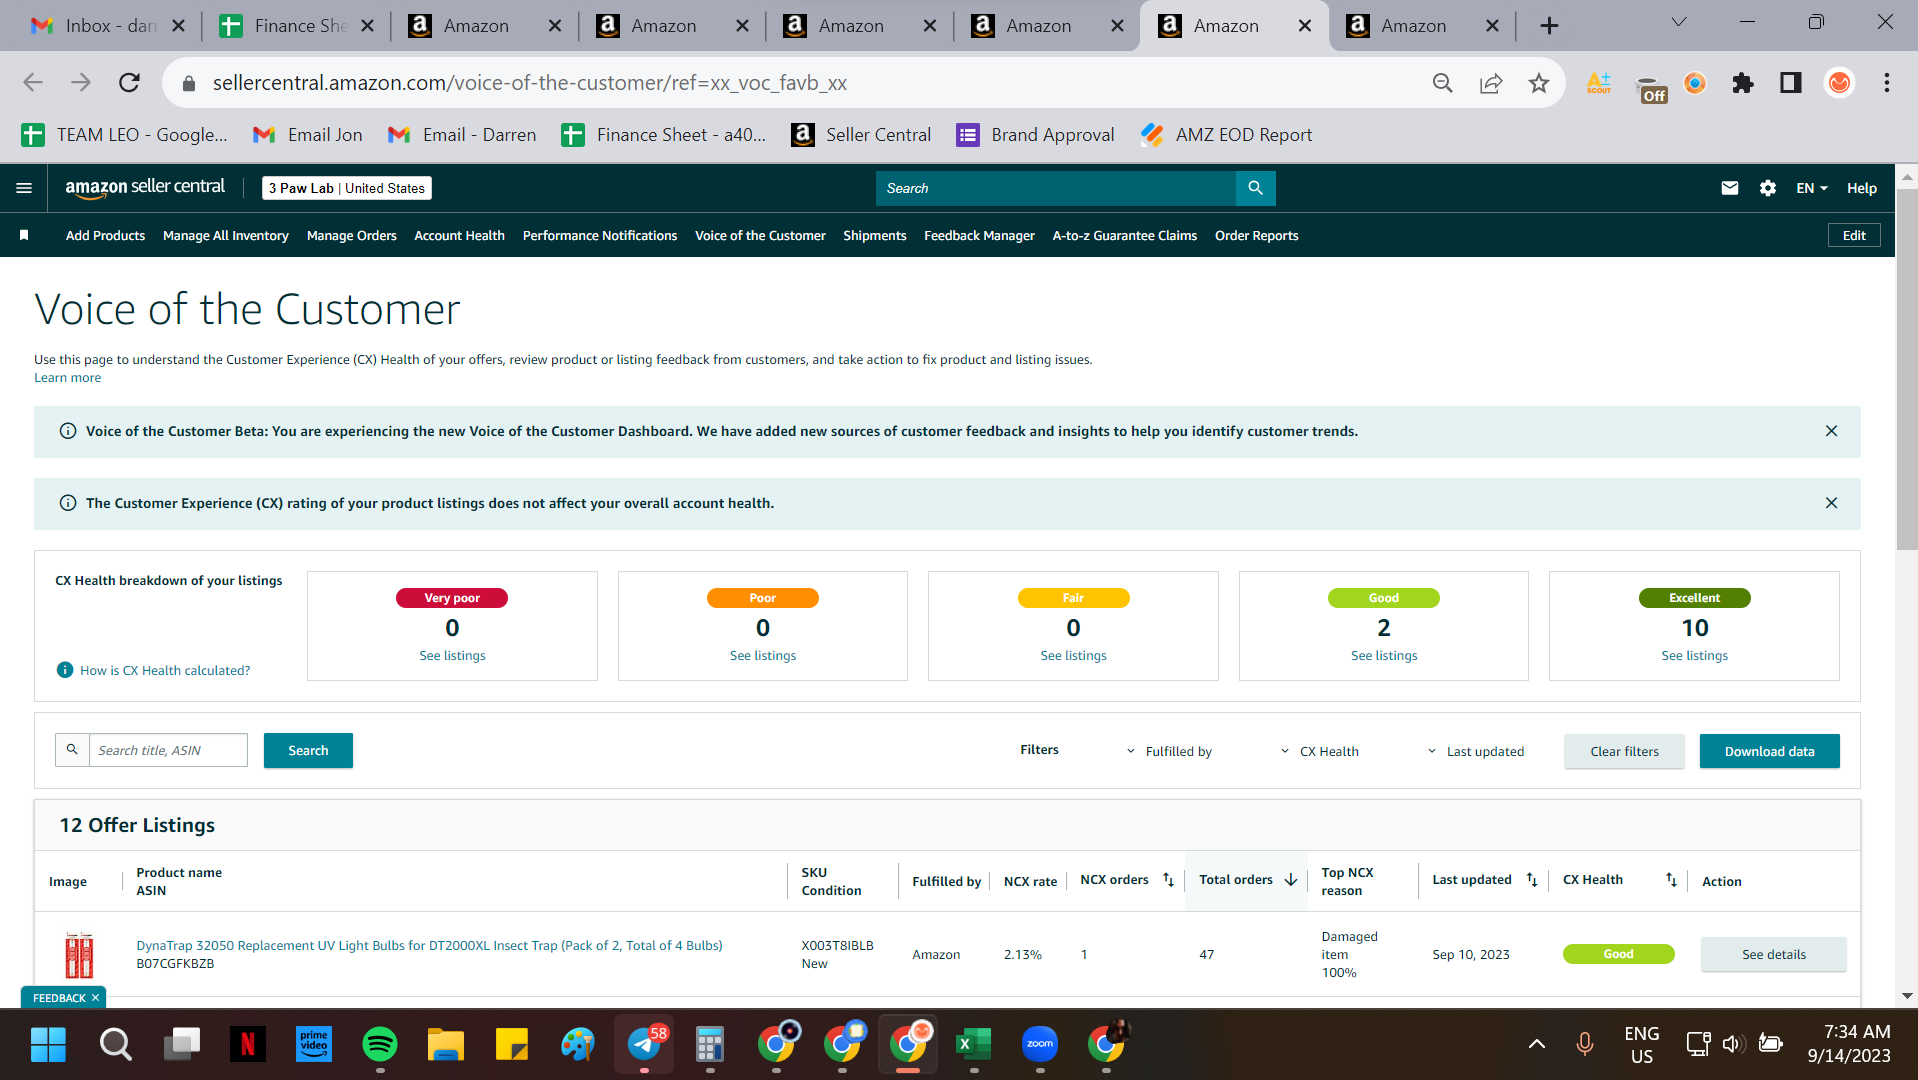This screenshot has width=1918, height=1080.
Task: Click the browser zoom magnifier icon
Action: (x=1442, y=83)
